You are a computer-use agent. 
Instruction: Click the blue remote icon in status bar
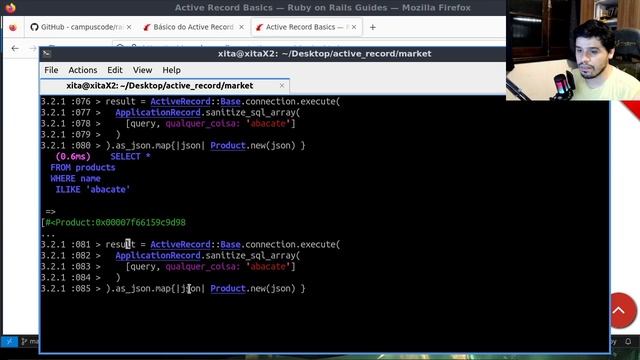(9, 341)
